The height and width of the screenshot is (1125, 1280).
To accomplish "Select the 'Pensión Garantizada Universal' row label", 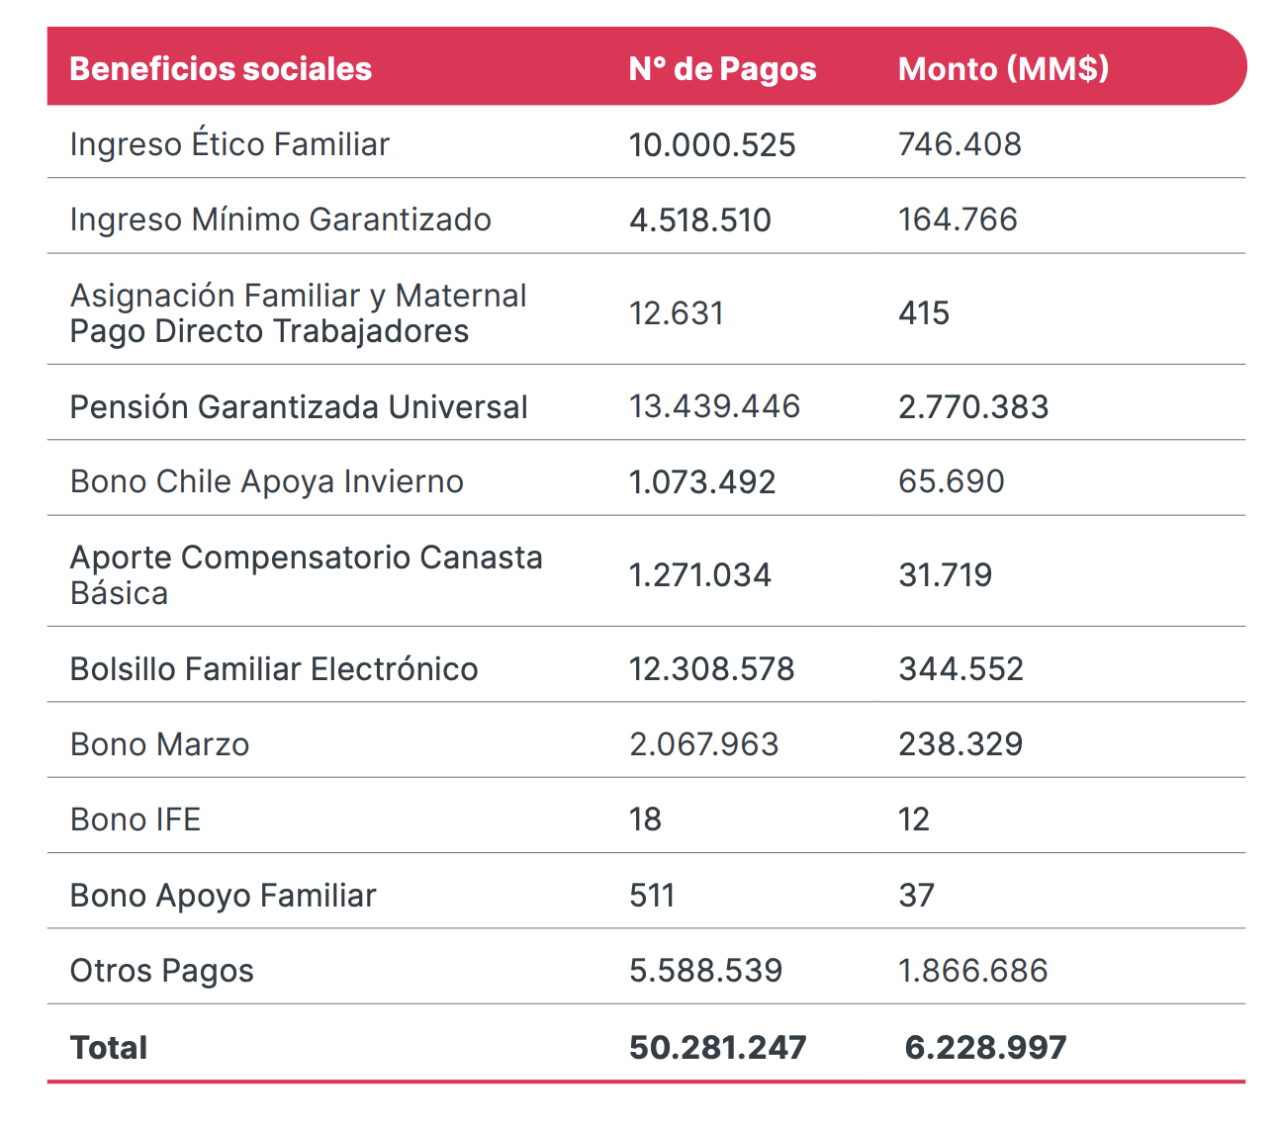I will coord(298,407).
